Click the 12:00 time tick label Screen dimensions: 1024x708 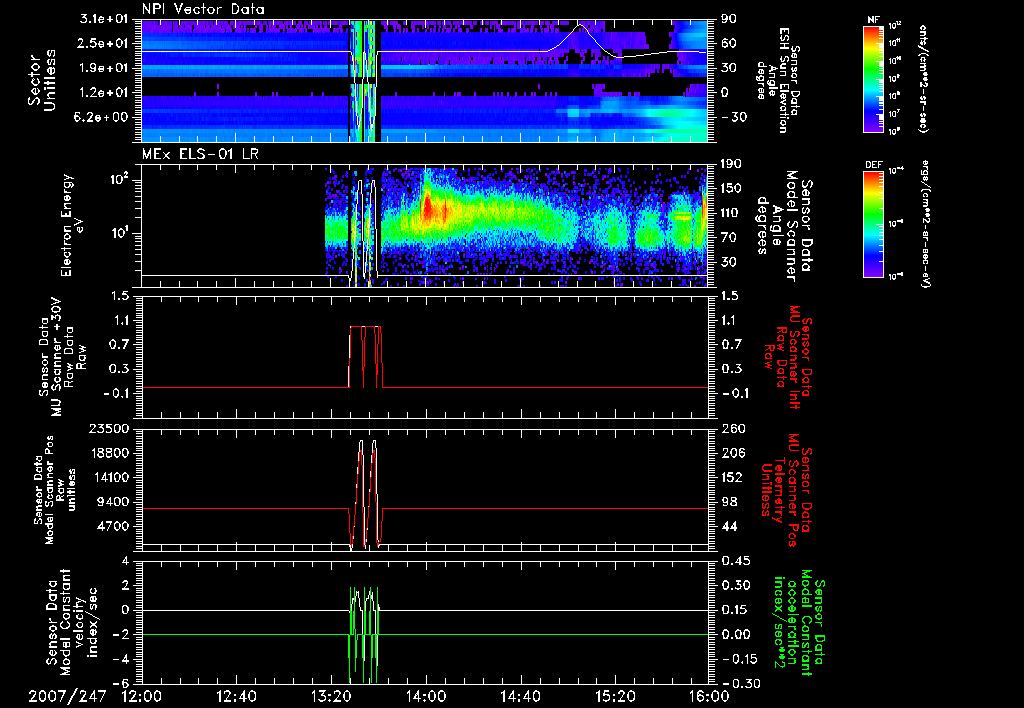click(x=142, y=697)
